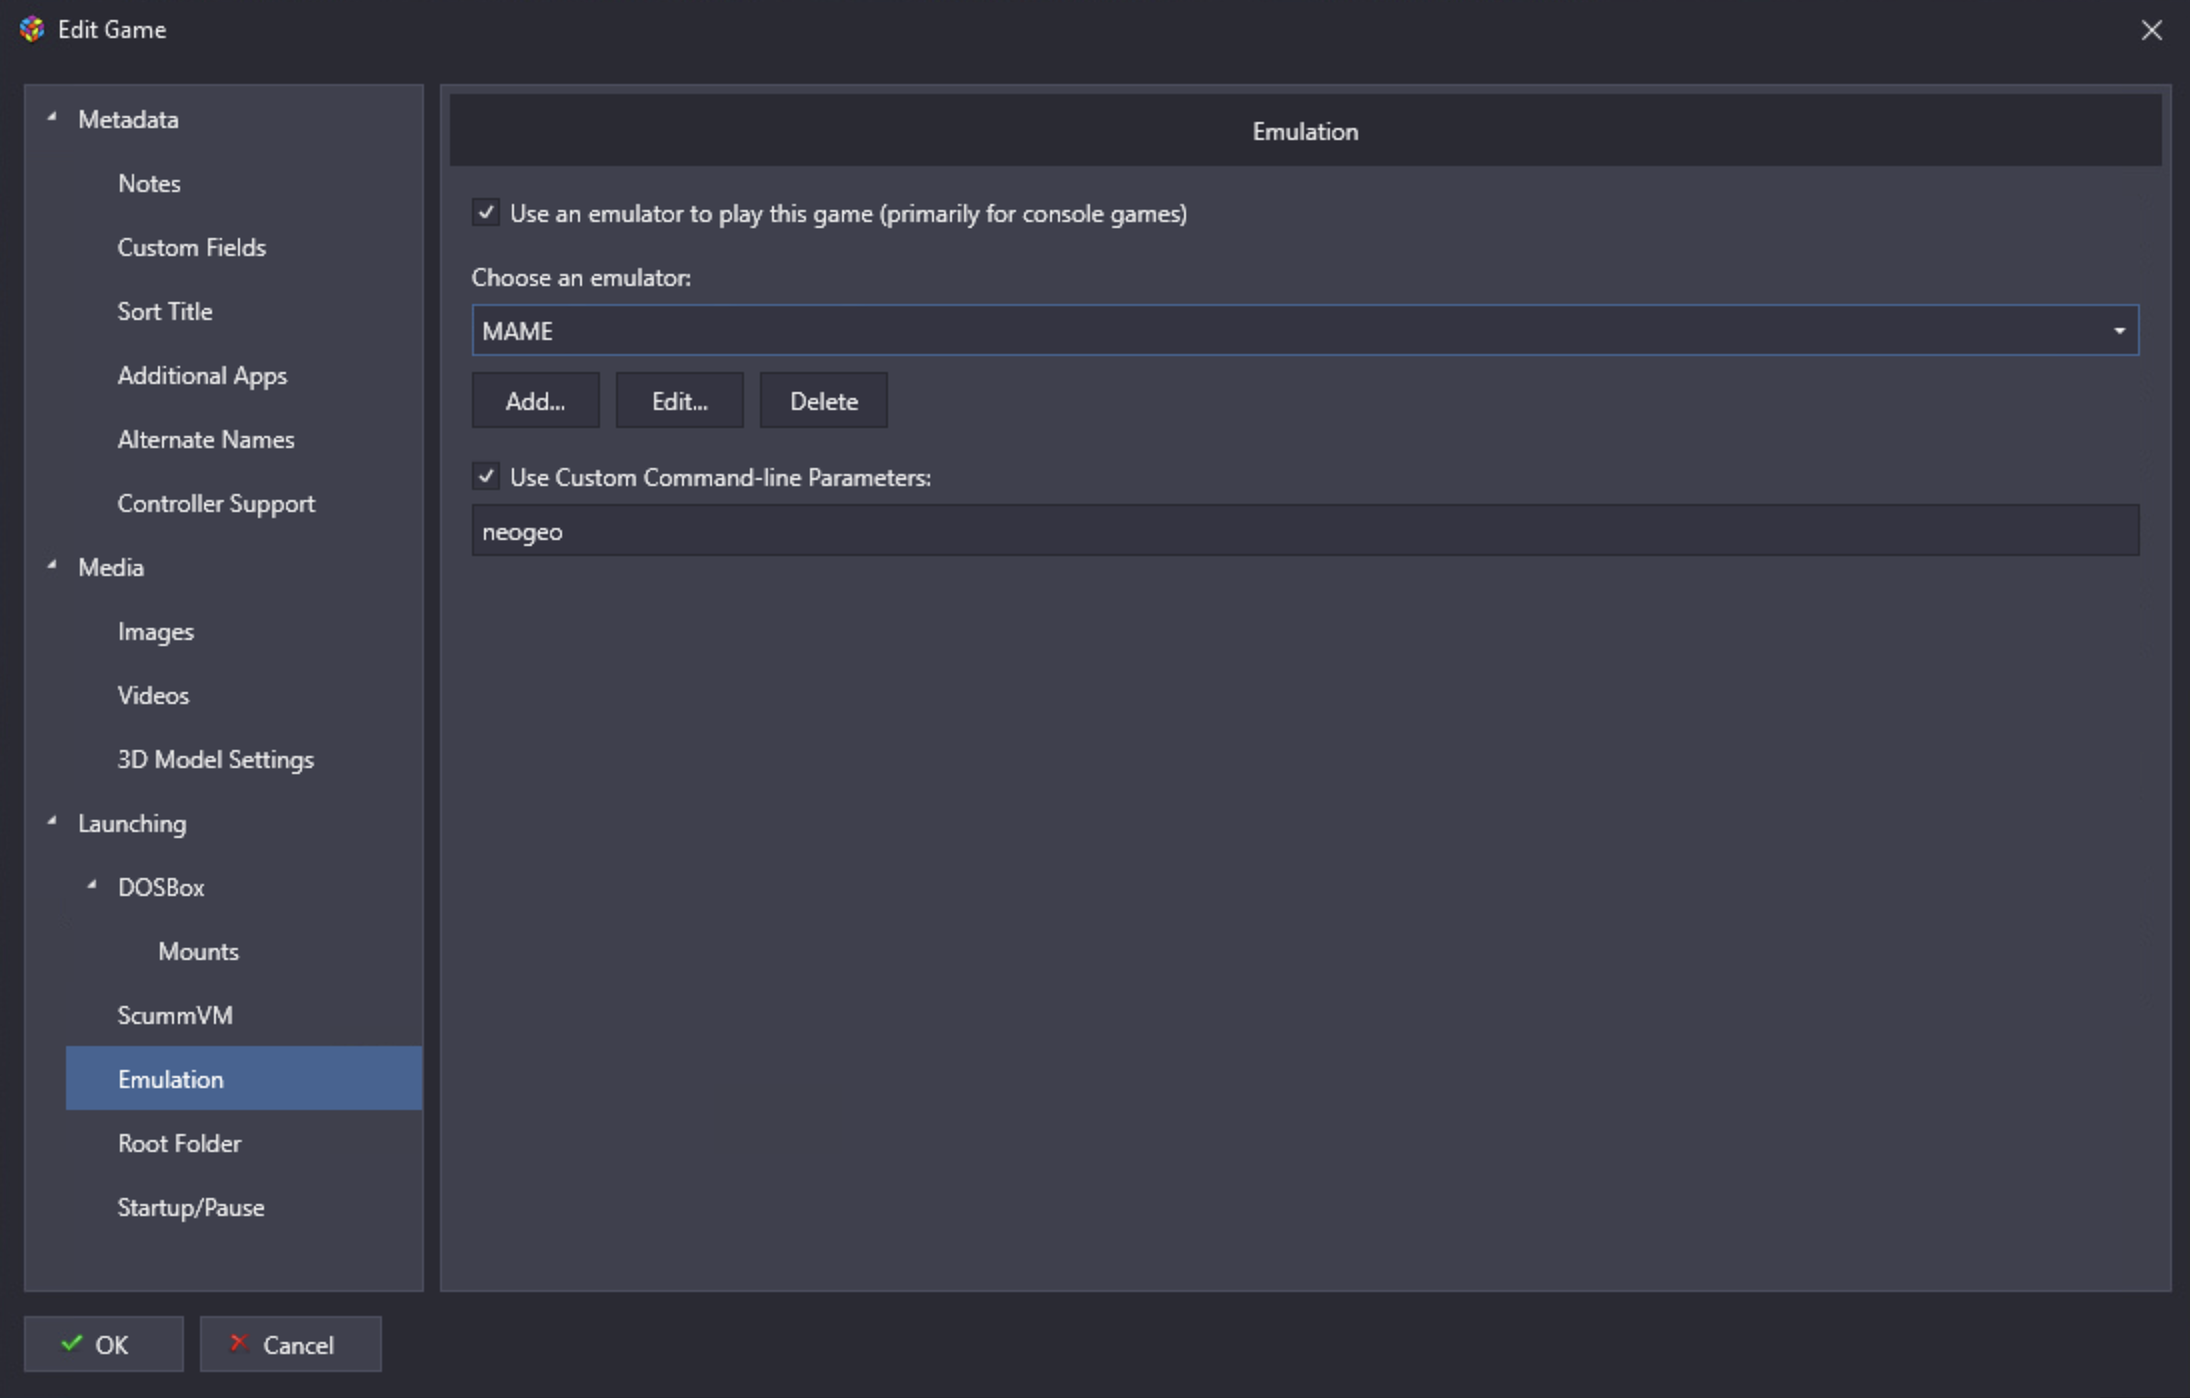Collapse the DOSBox tree node

(x=92, y=886)
